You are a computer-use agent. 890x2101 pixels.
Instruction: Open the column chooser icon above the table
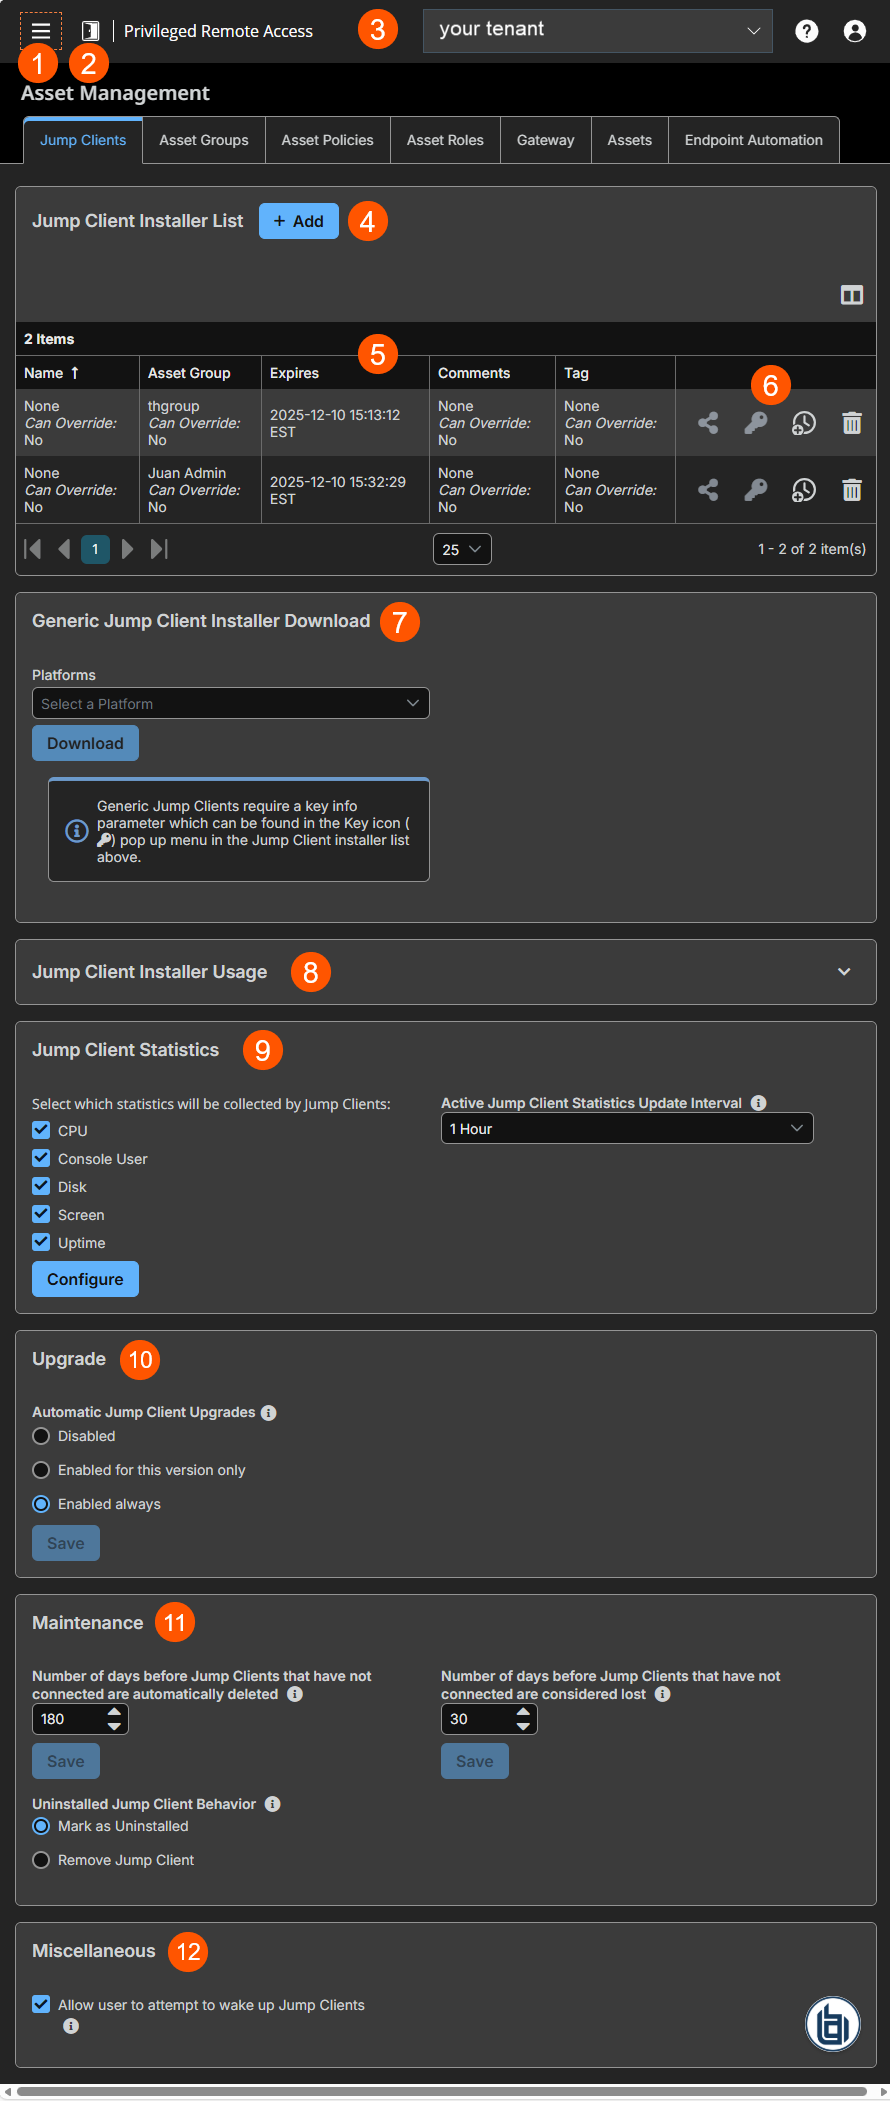(x=852, y=295)
